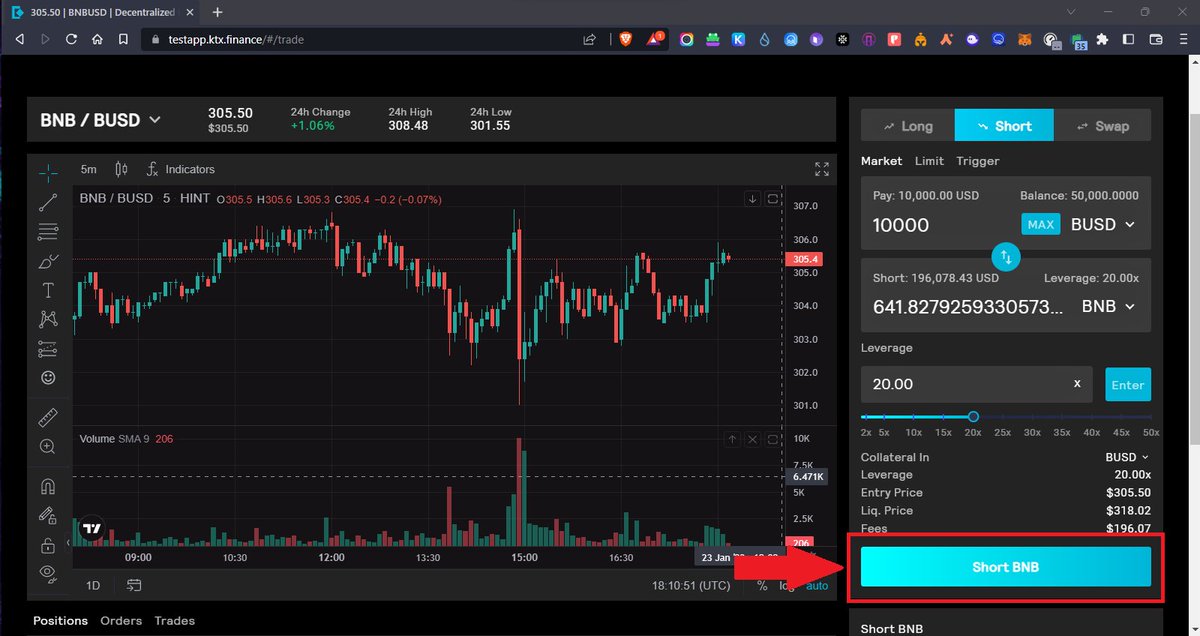Screen dimensions: 1200x636
Task: Open the BUSD payment currency dropdown
Action: (x=1102, y=224)
